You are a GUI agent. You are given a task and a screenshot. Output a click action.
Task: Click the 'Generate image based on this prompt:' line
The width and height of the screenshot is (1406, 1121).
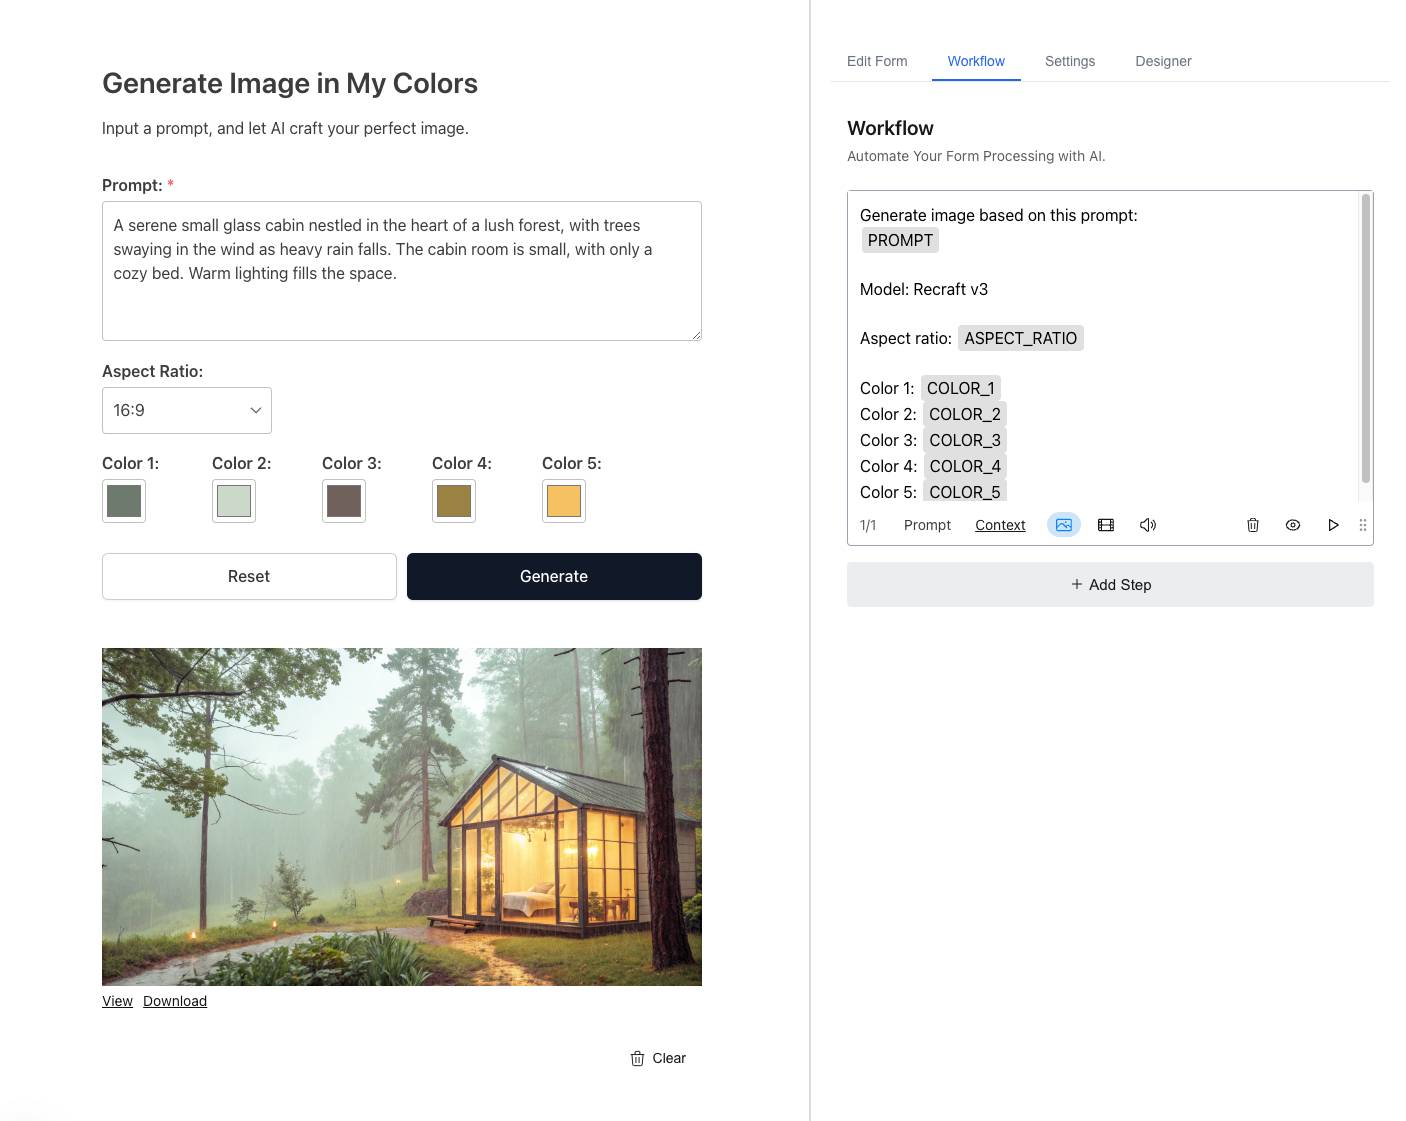999,215
